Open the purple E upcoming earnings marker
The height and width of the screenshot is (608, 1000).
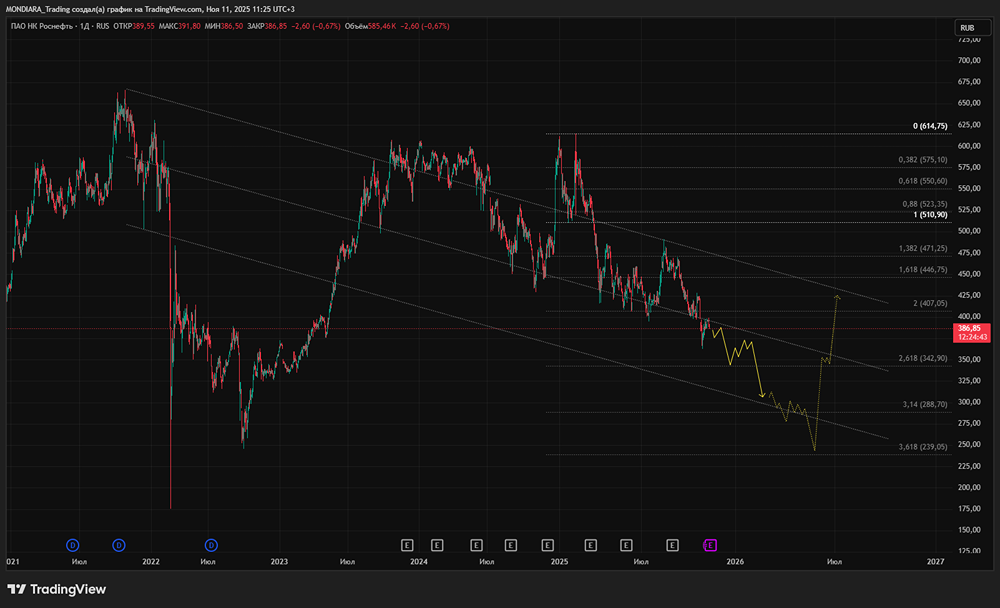click(x=710, y=545)
